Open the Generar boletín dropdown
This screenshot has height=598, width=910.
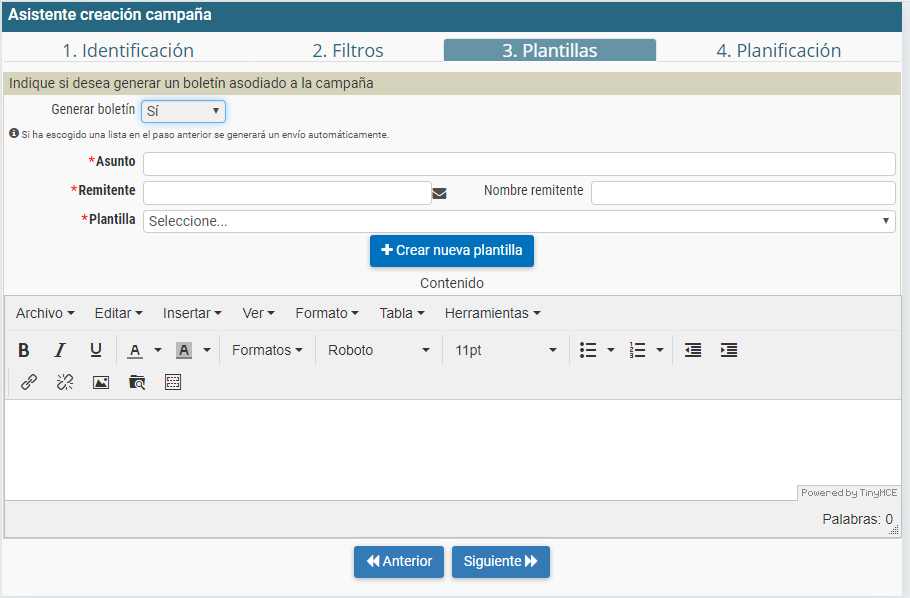pos(183,111)
